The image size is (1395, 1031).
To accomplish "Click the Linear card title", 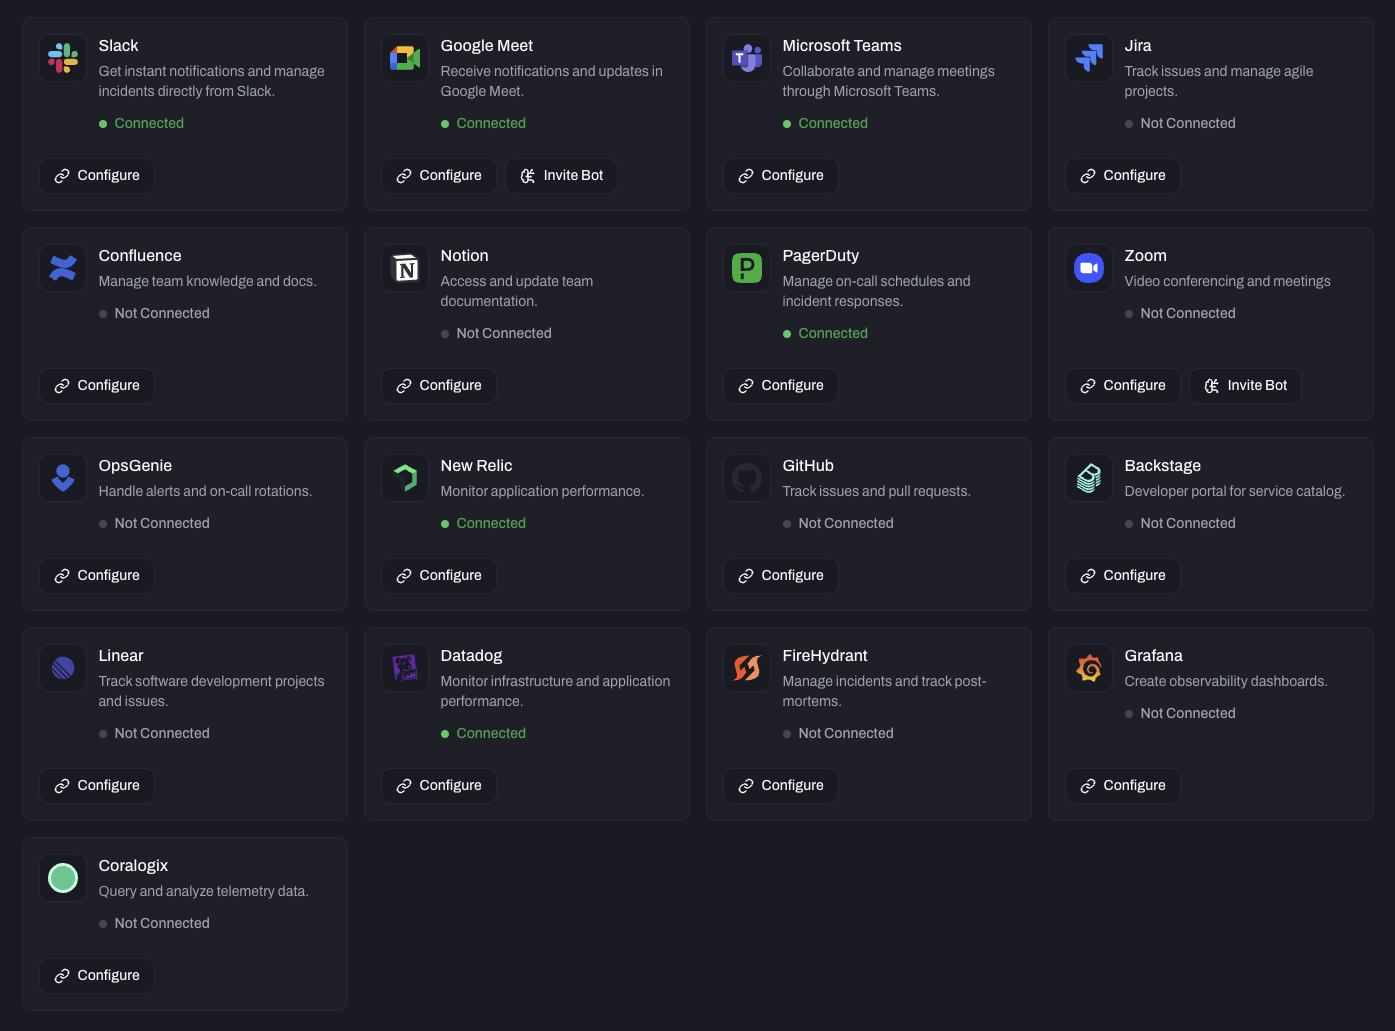I will [x=121, y=656].
